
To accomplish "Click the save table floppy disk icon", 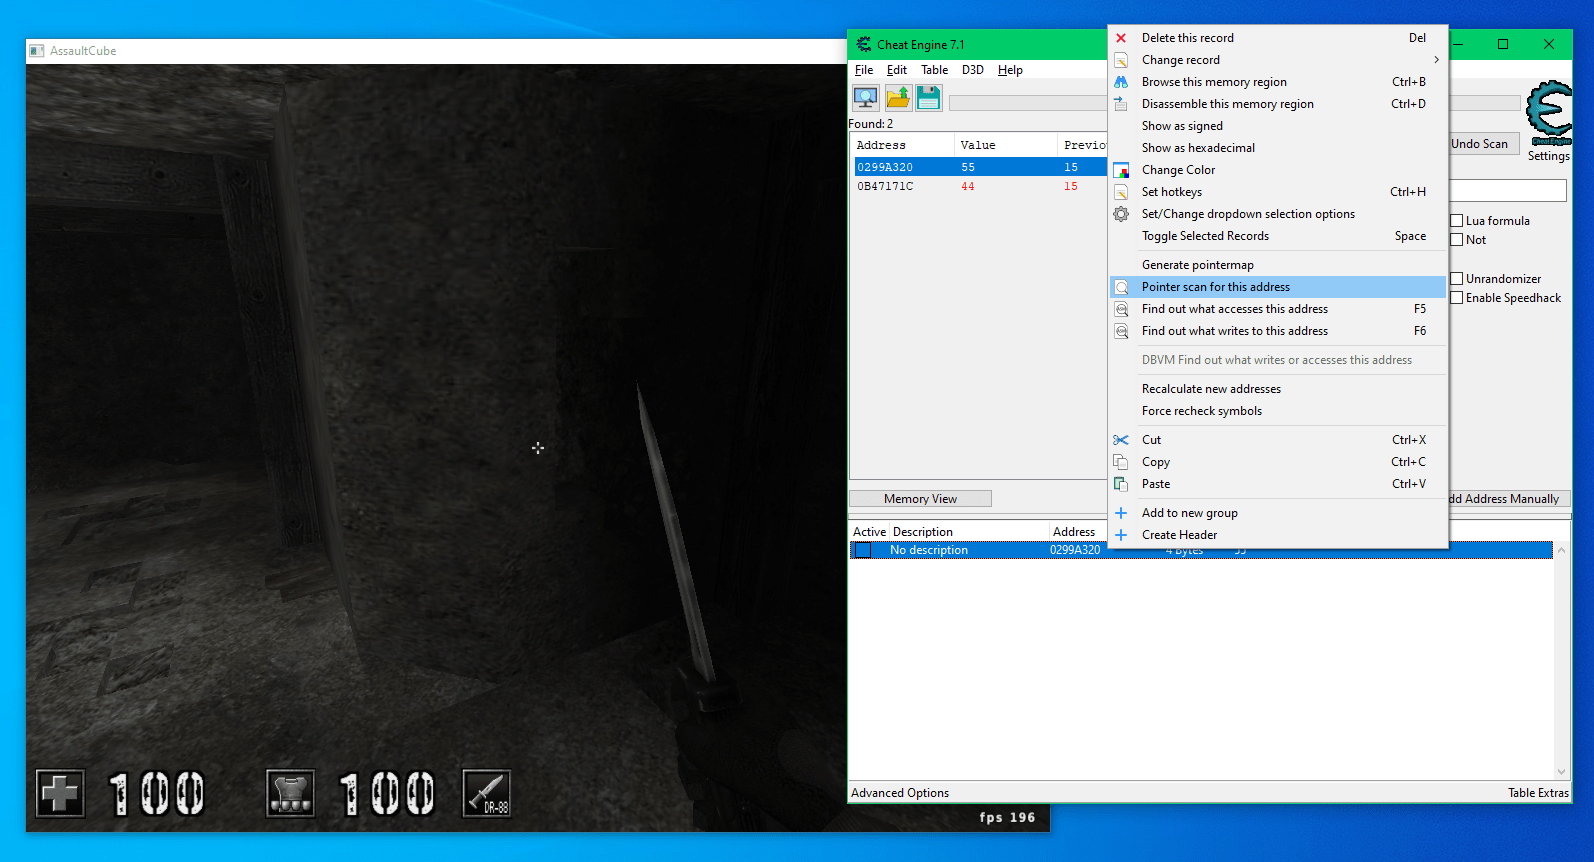I will (x=929, y=97).
